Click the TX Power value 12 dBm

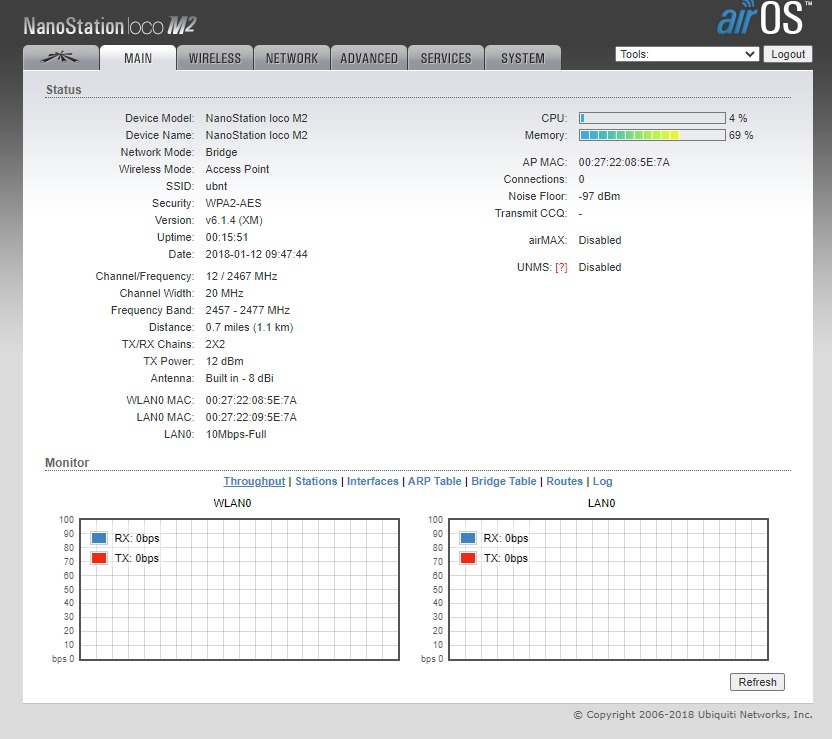point(224,361)
